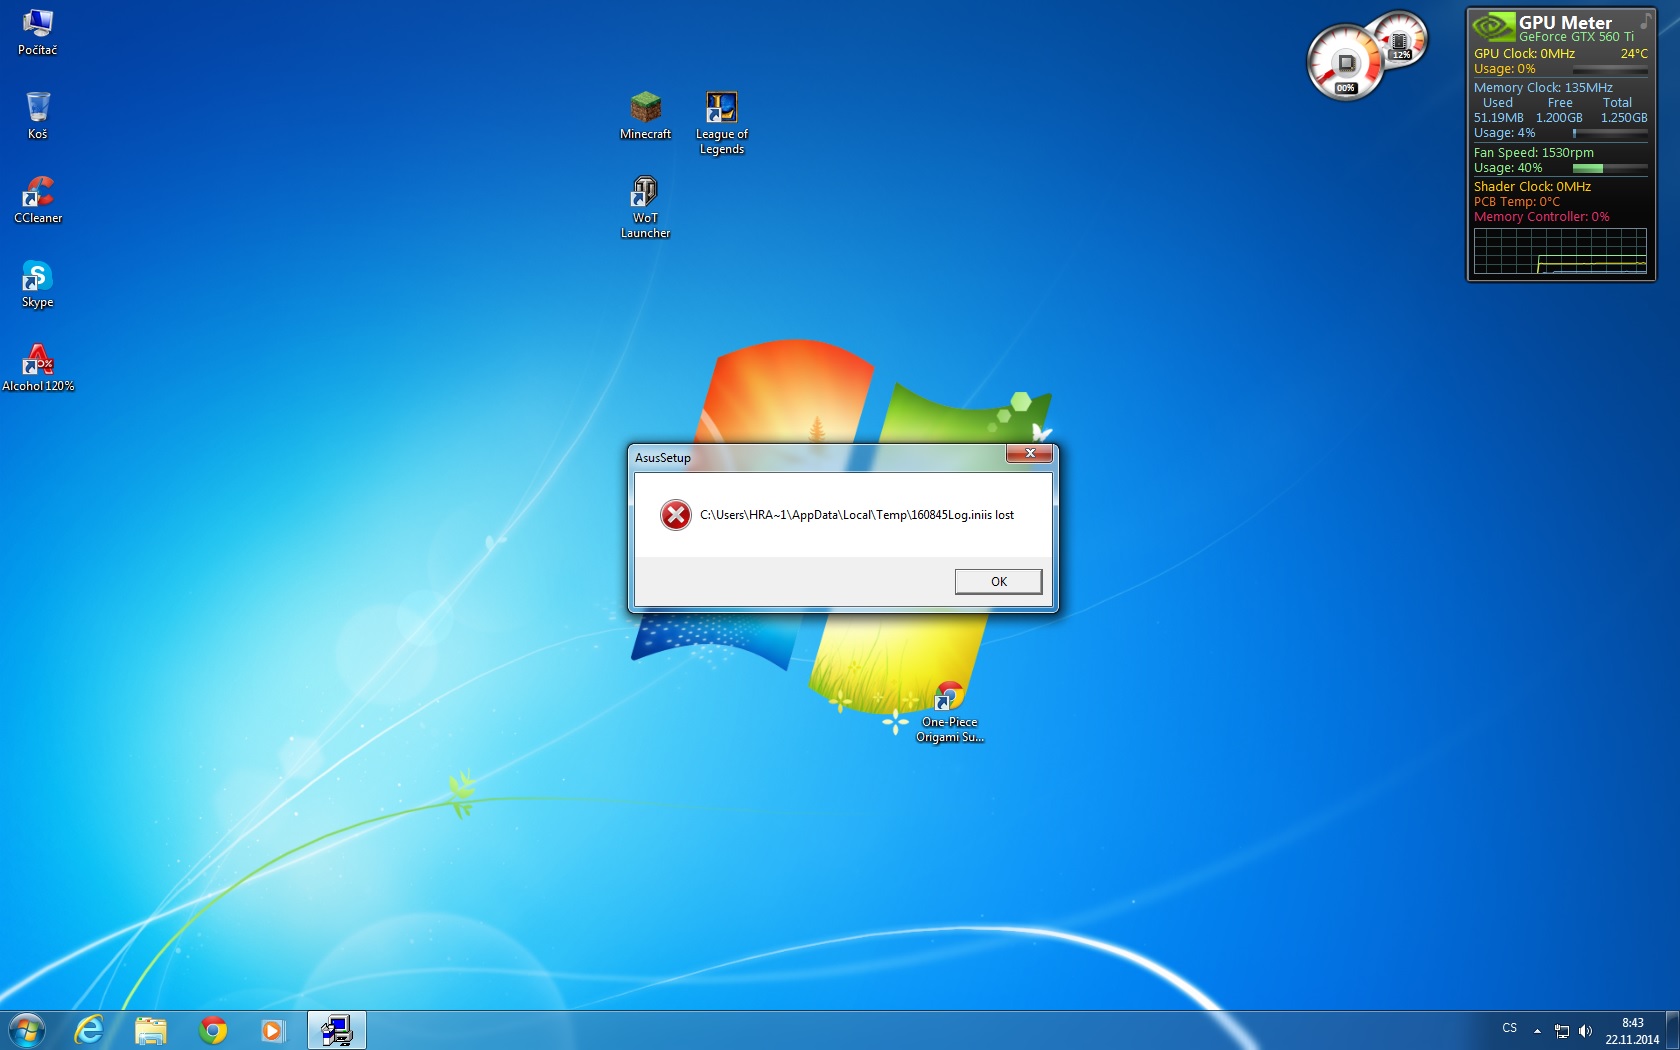
Task: Click the 1.250GB total memory value
Action: point(1624,118)
